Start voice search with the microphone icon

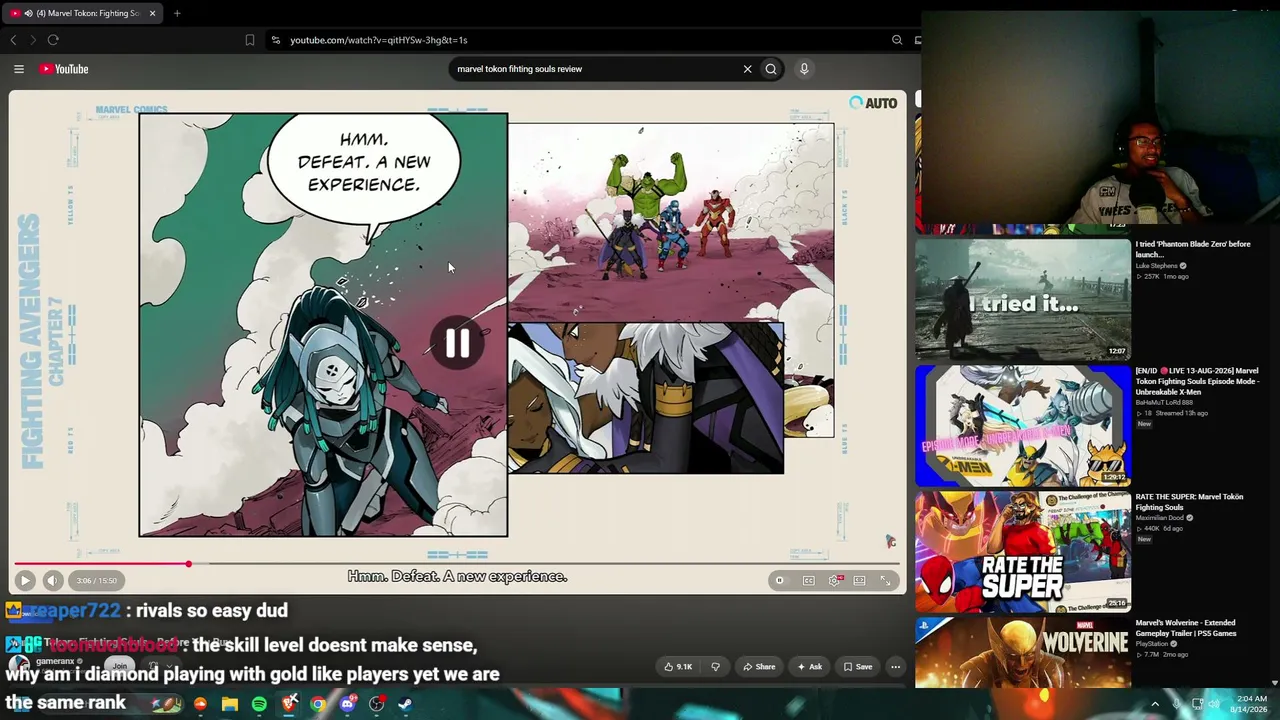pos(804,69)
